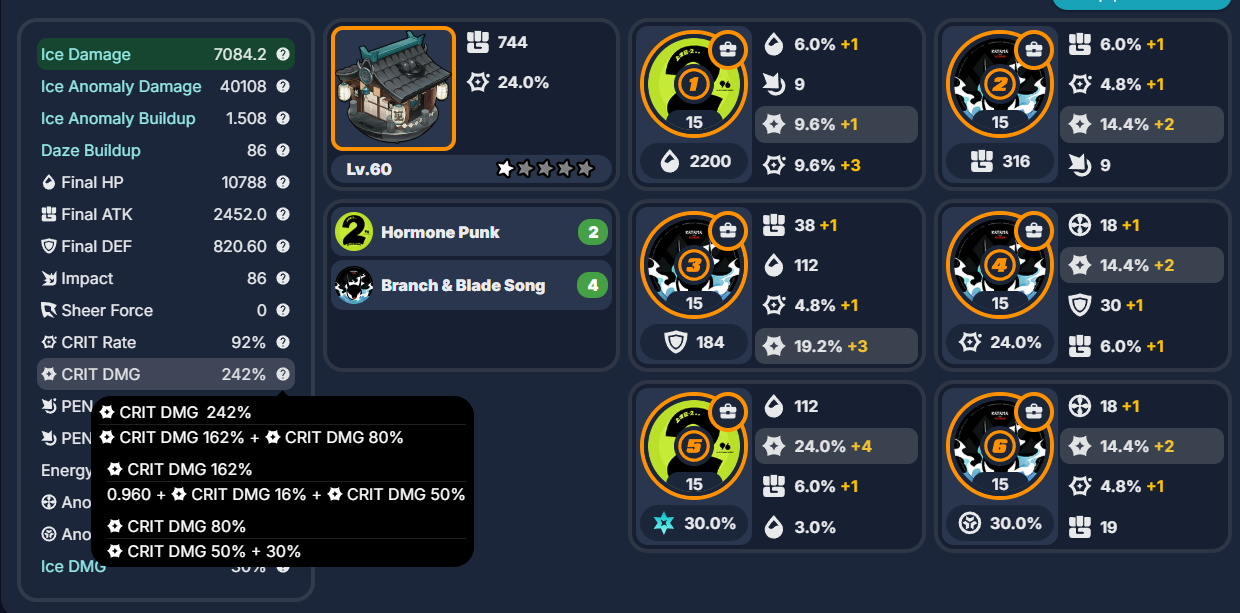Select the Branch & Blade Song set

tap(471, 286)
